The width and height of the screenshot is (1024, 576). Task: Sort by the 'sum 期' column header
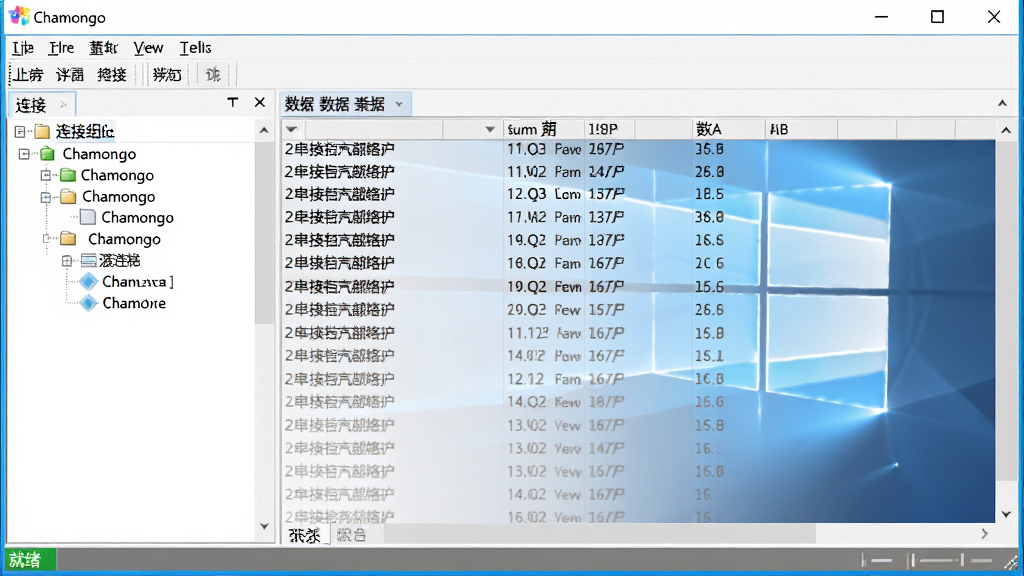click(x=543, y=129)
